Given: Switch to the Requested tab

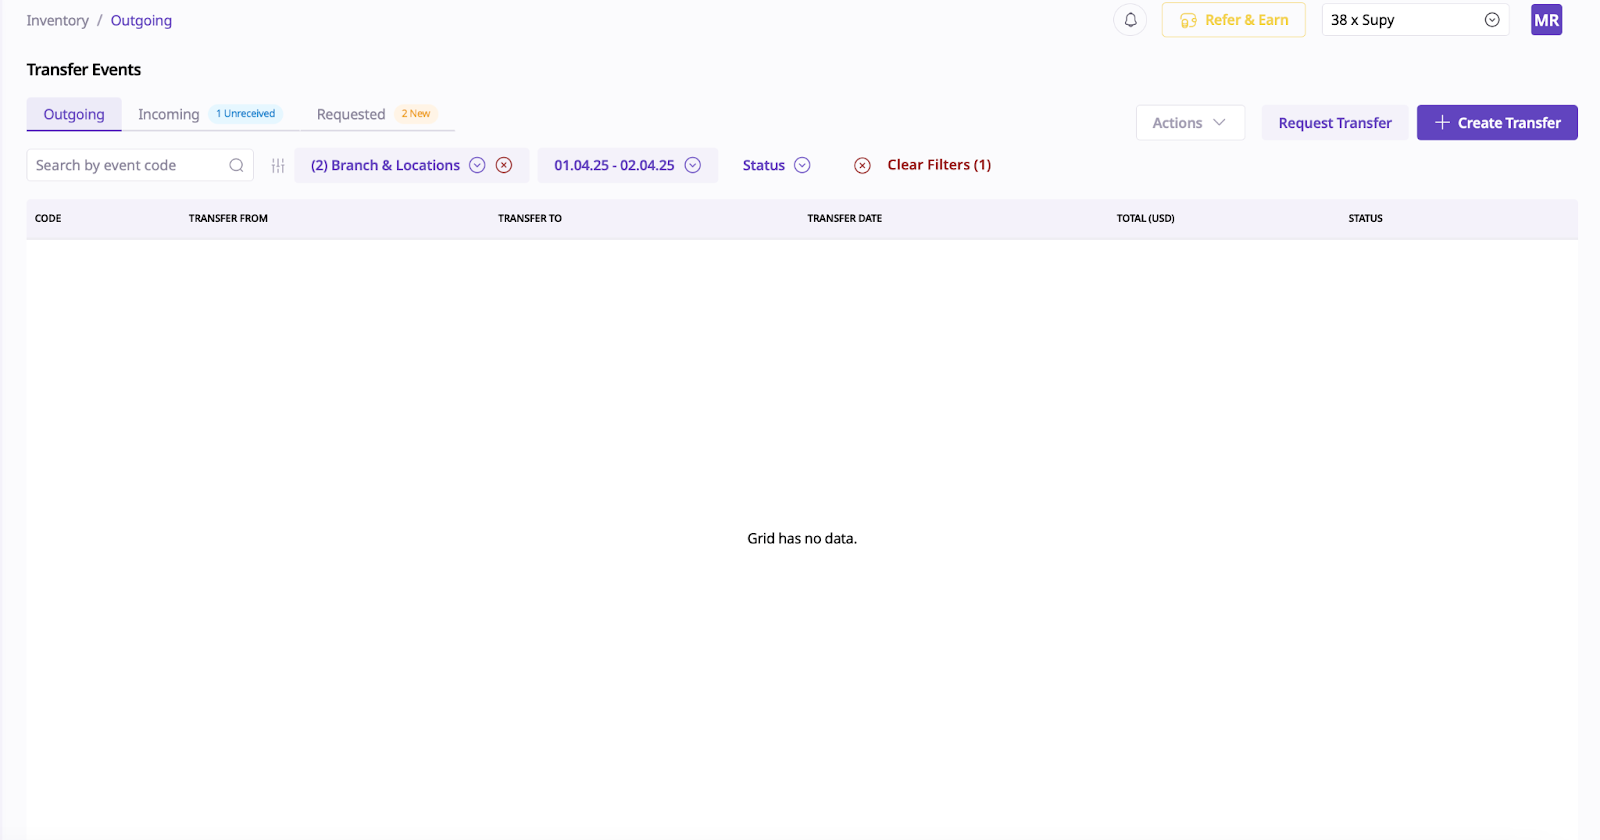Looking at the screenshot, I should click(x=351, y=114).
